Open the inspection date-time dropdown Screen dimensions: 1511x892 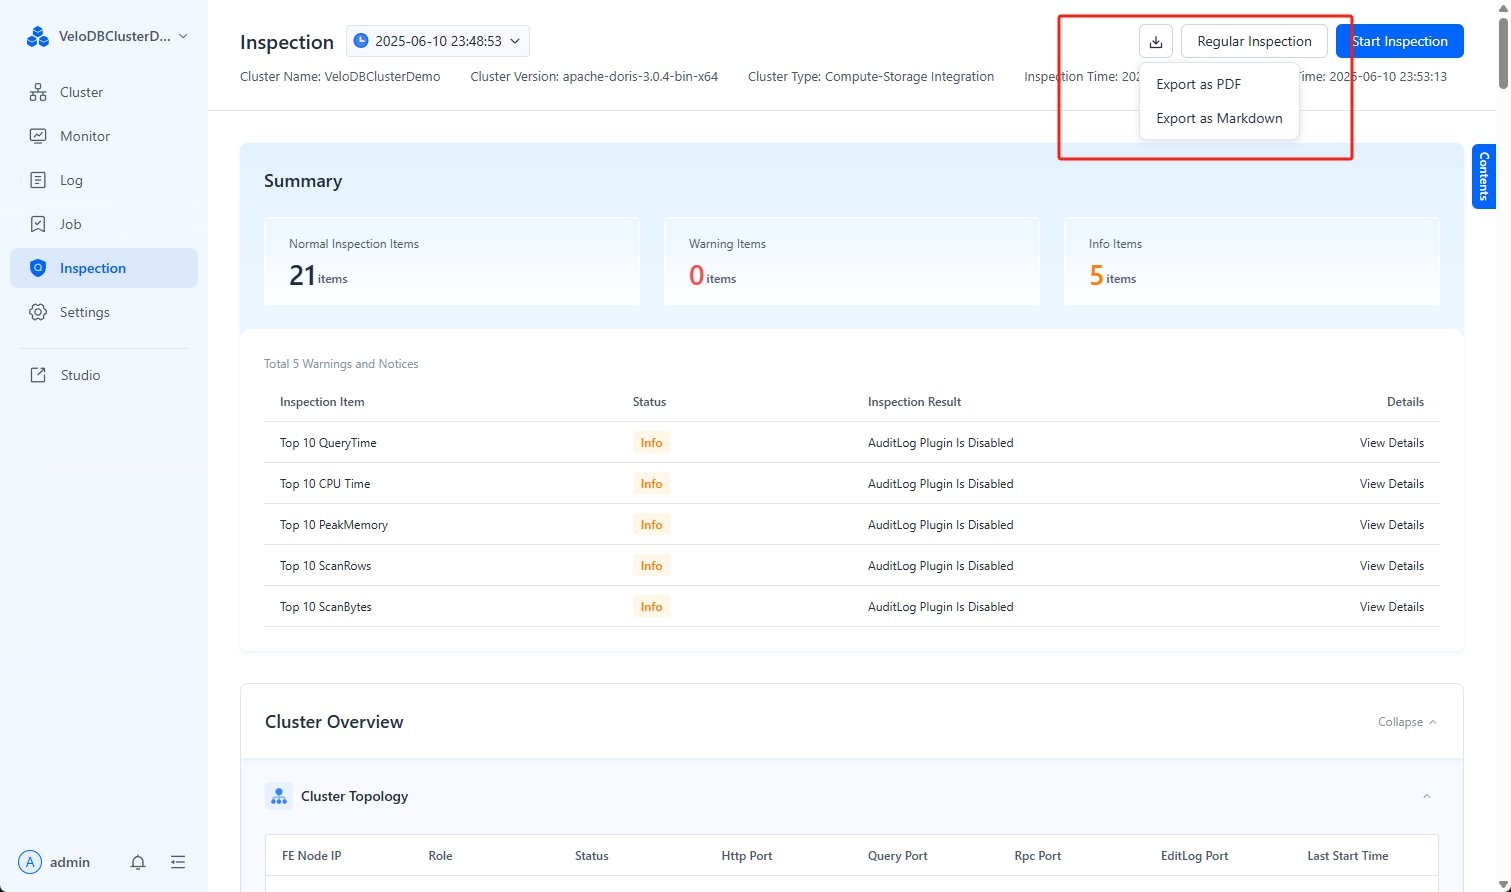(x=438, y=41)
